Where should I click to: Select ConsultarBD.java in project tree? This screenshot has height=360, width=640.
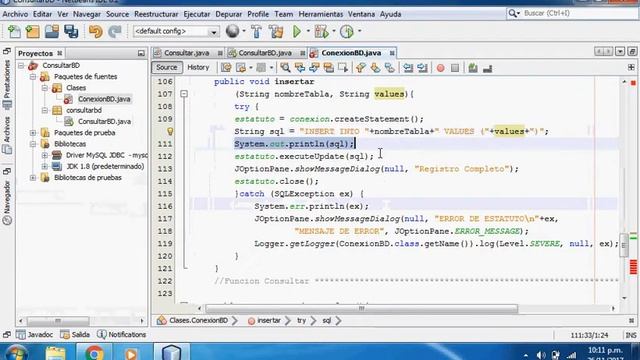pos(104,121)
